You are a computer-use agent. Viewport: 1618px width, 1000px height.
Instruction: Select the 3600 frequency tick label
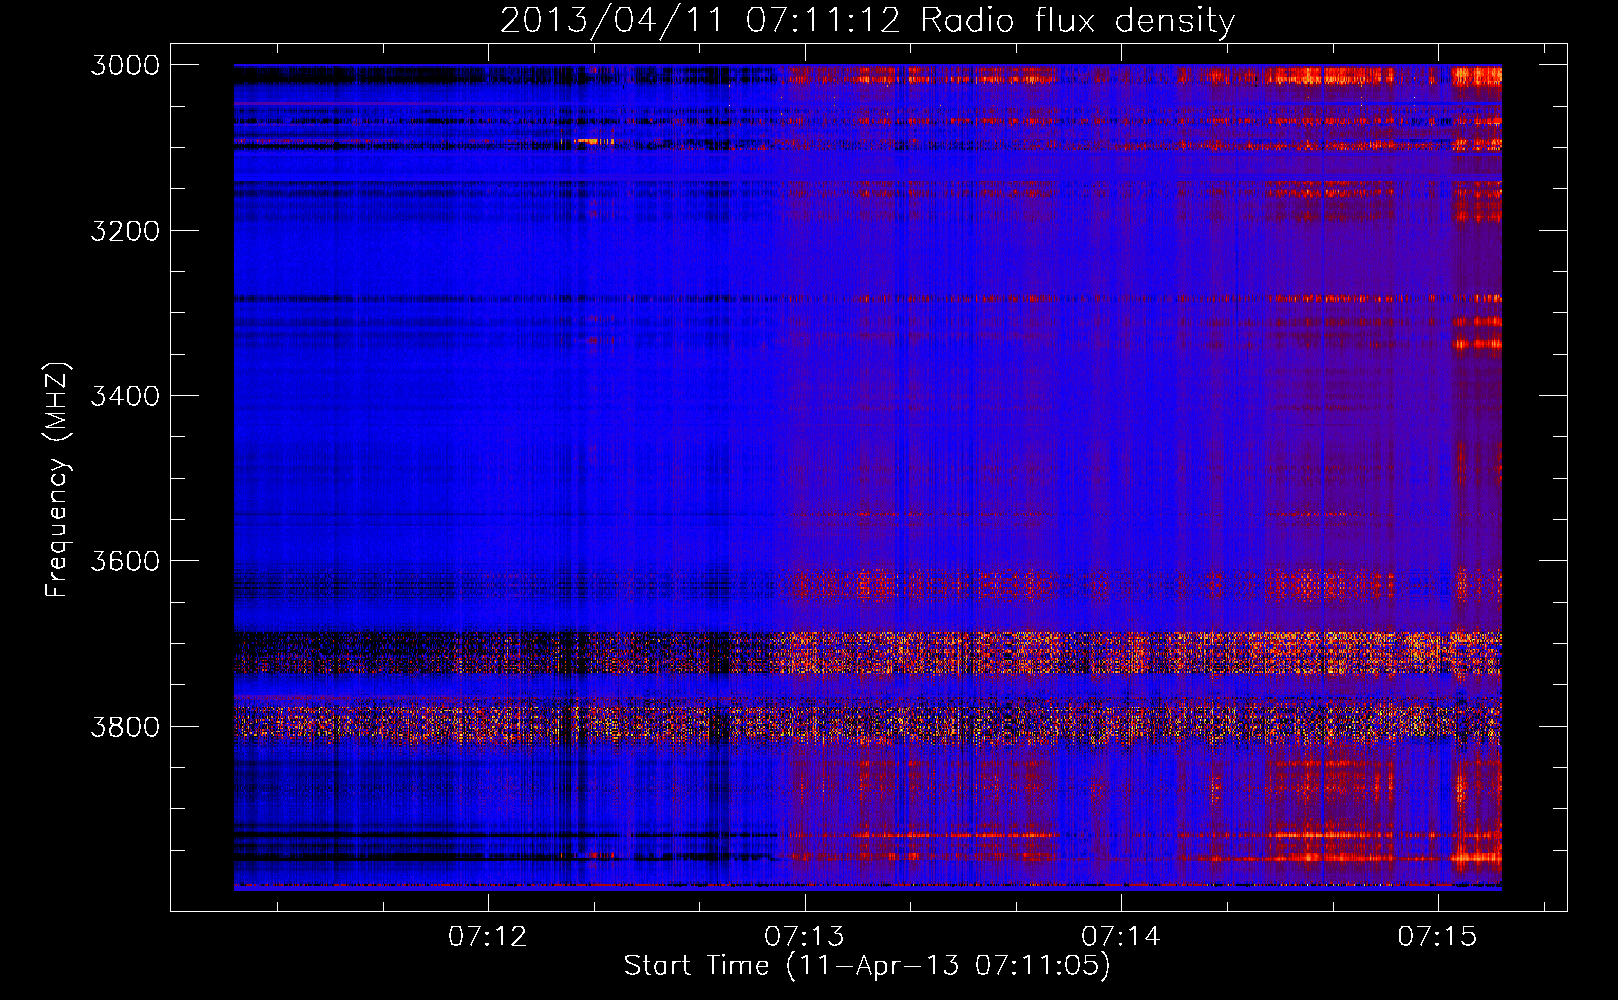[x=125, y=561]
